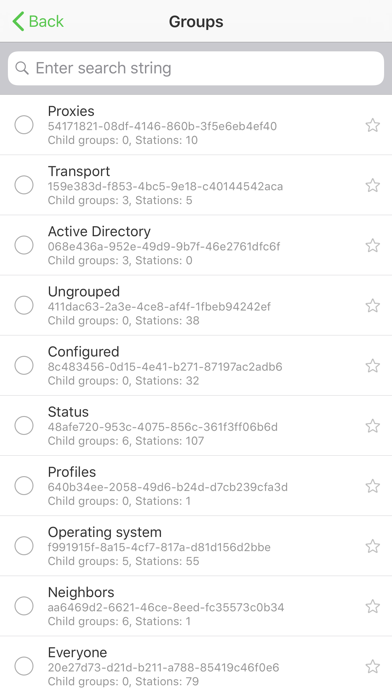Star the Everyone group

pyautogui.click(x=372, y=666)
